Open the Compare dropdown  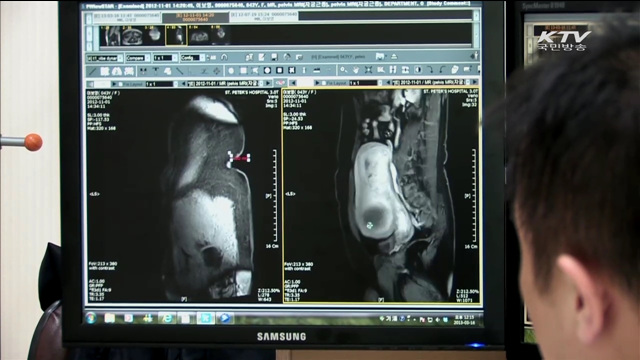point(138,58)
